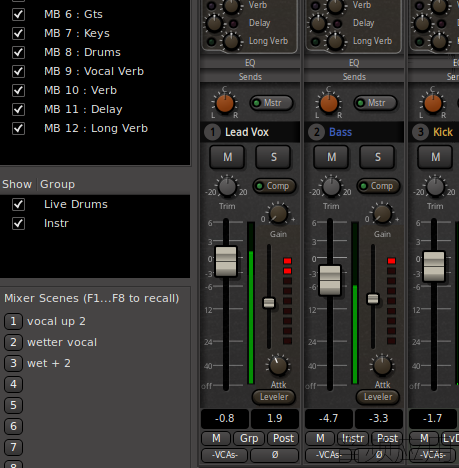Image resolution: width=459 pixels, height=468 pixels.
Task: Open Lead Vox Grp group selector
Action: click(x=249, y=438)
